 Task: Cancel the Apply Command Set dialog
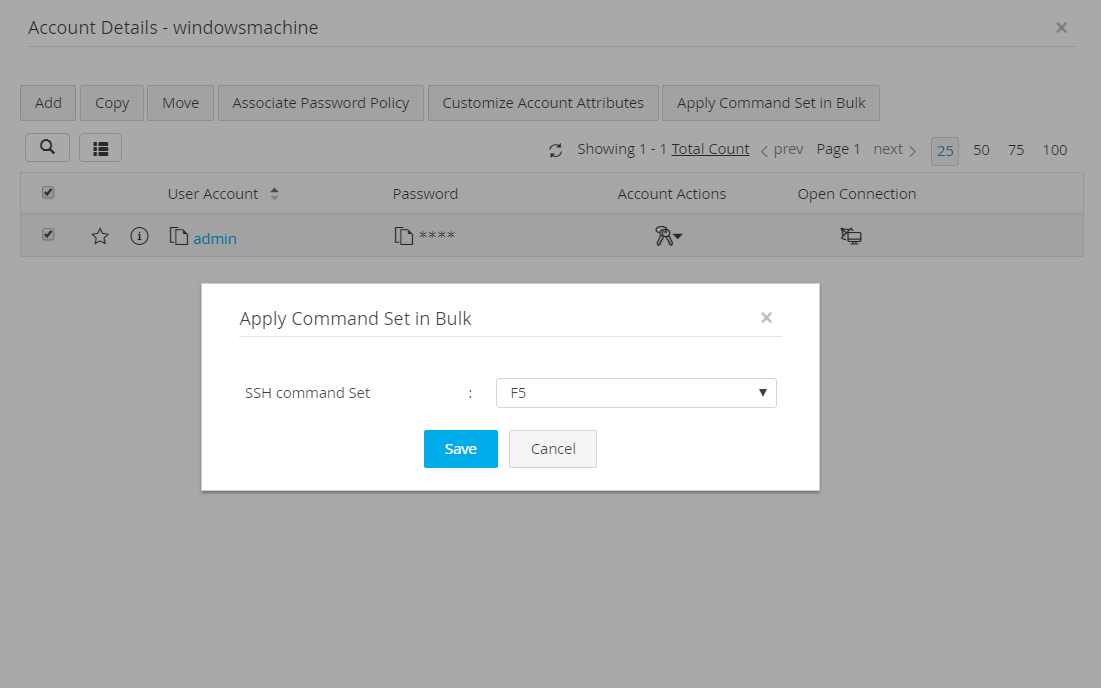click(552, 449)
